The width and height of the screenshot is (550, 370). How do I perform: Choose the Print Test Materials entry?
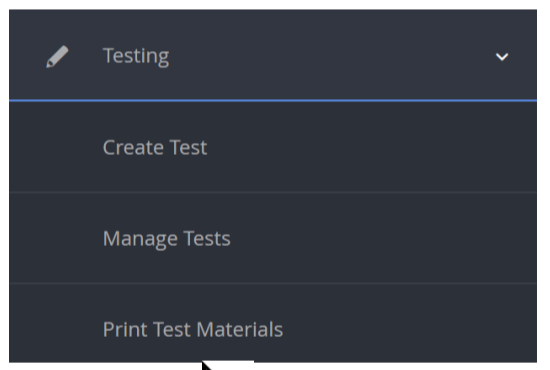click(273, 323)
